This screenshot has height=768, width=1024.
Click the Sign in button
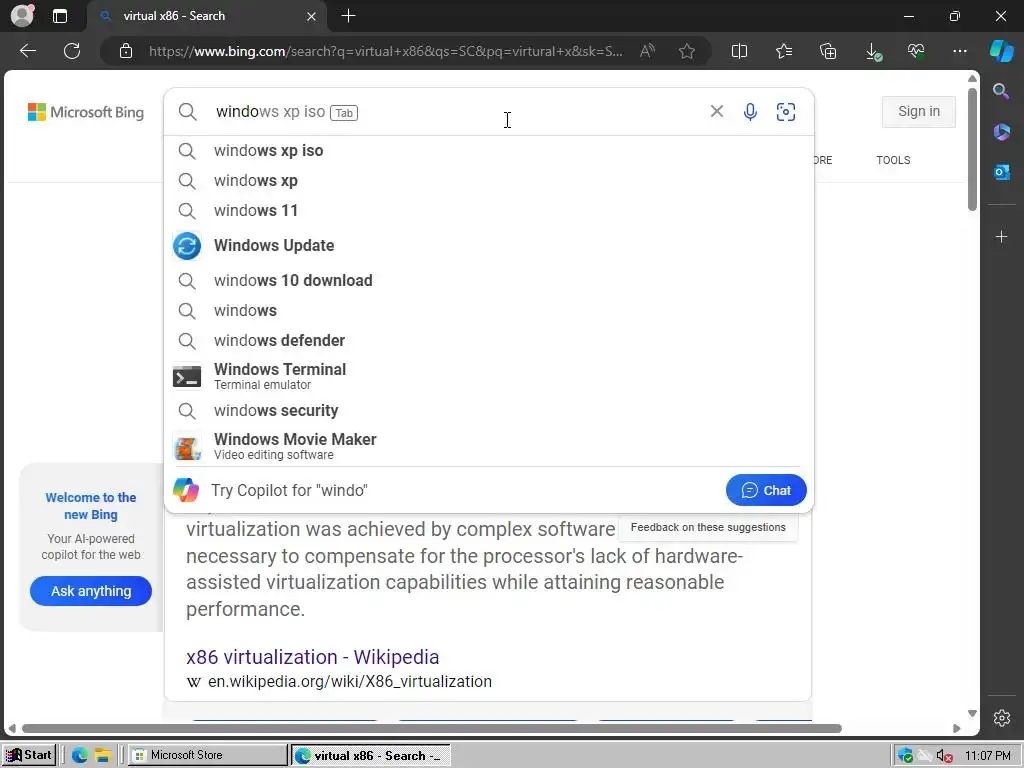919,112
